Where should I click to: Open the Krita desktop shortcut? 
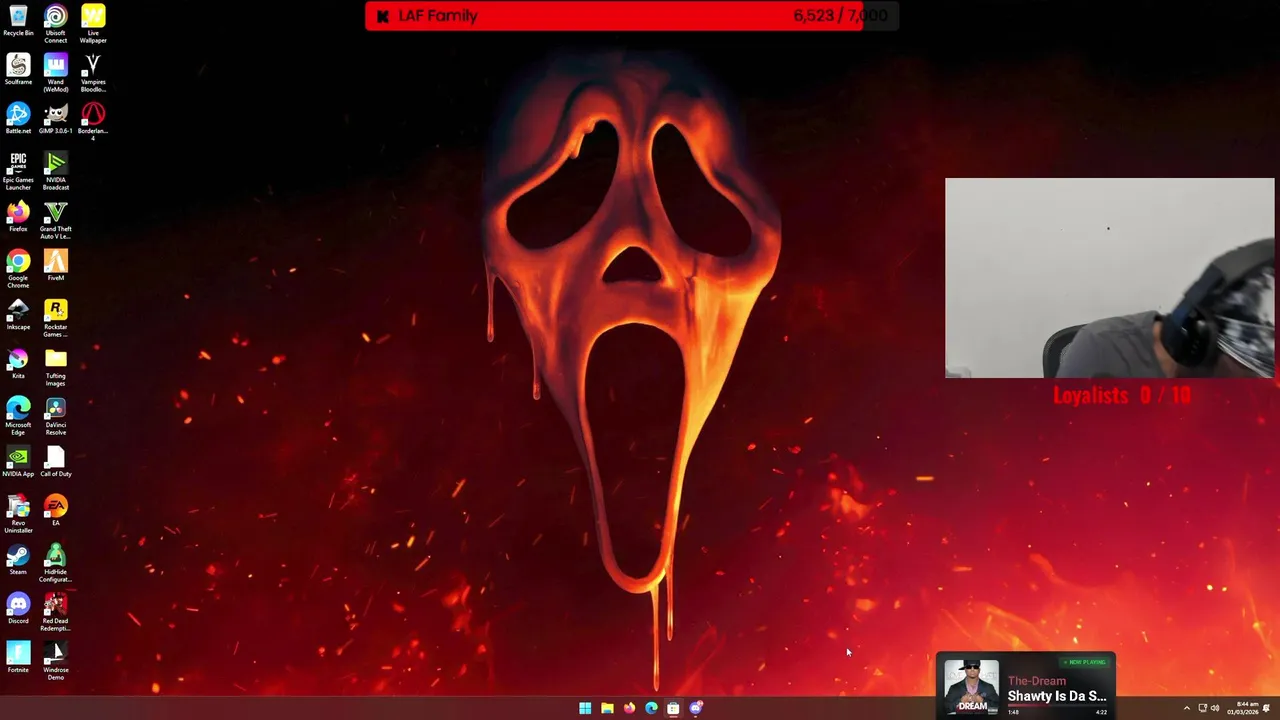[18, 363]
